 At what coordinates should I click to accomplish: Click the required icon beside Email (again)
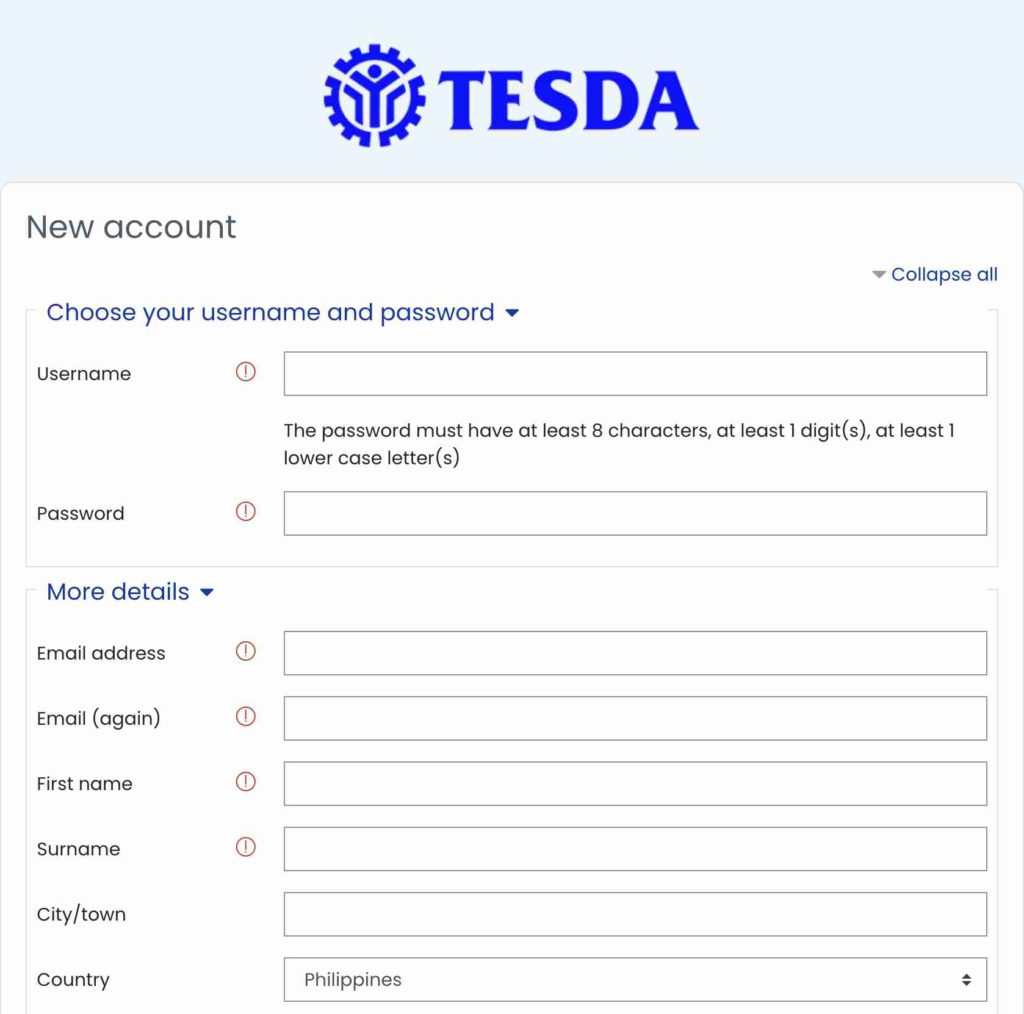coord(245,717)
